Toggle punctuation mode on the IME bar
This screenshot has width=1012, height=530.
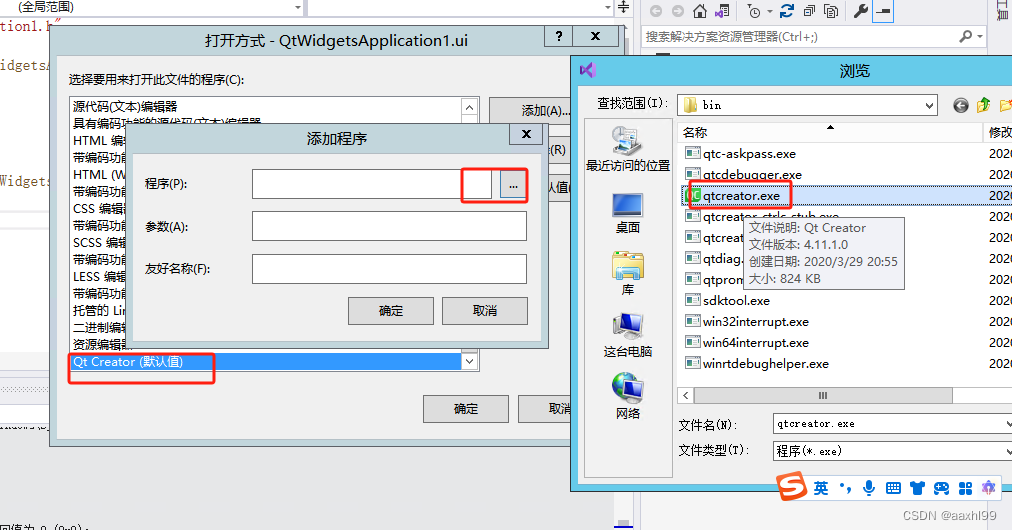pos(845,488)
